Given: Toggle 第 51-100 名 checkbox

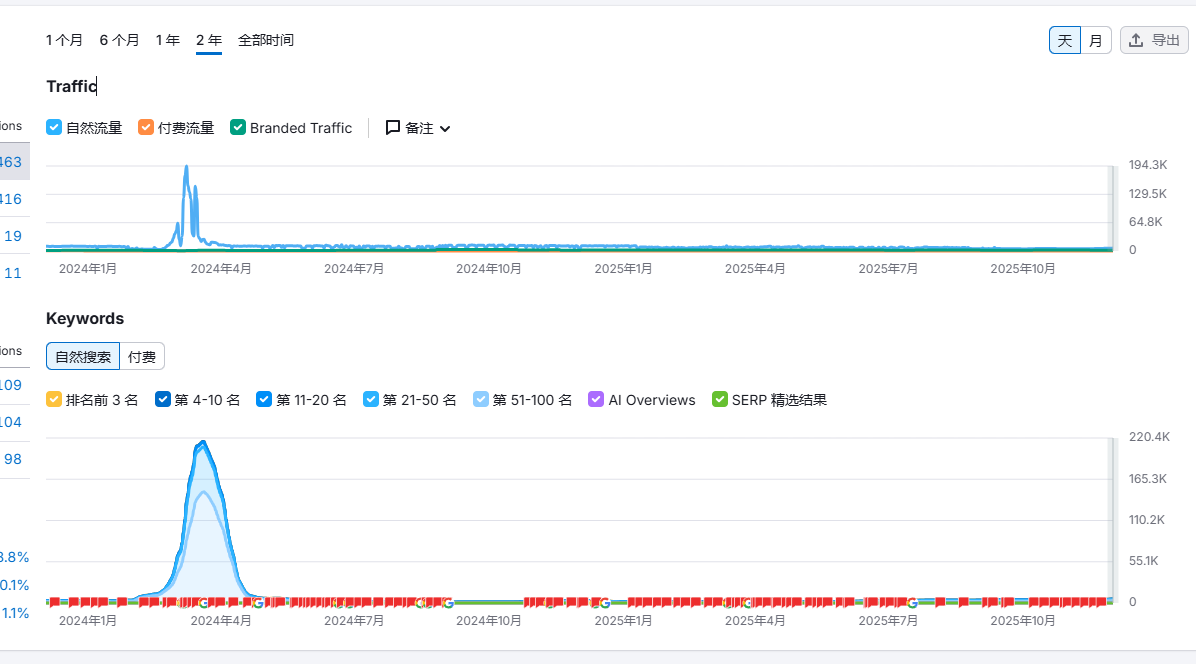Looking at the screenshot, I should point(481,400).
